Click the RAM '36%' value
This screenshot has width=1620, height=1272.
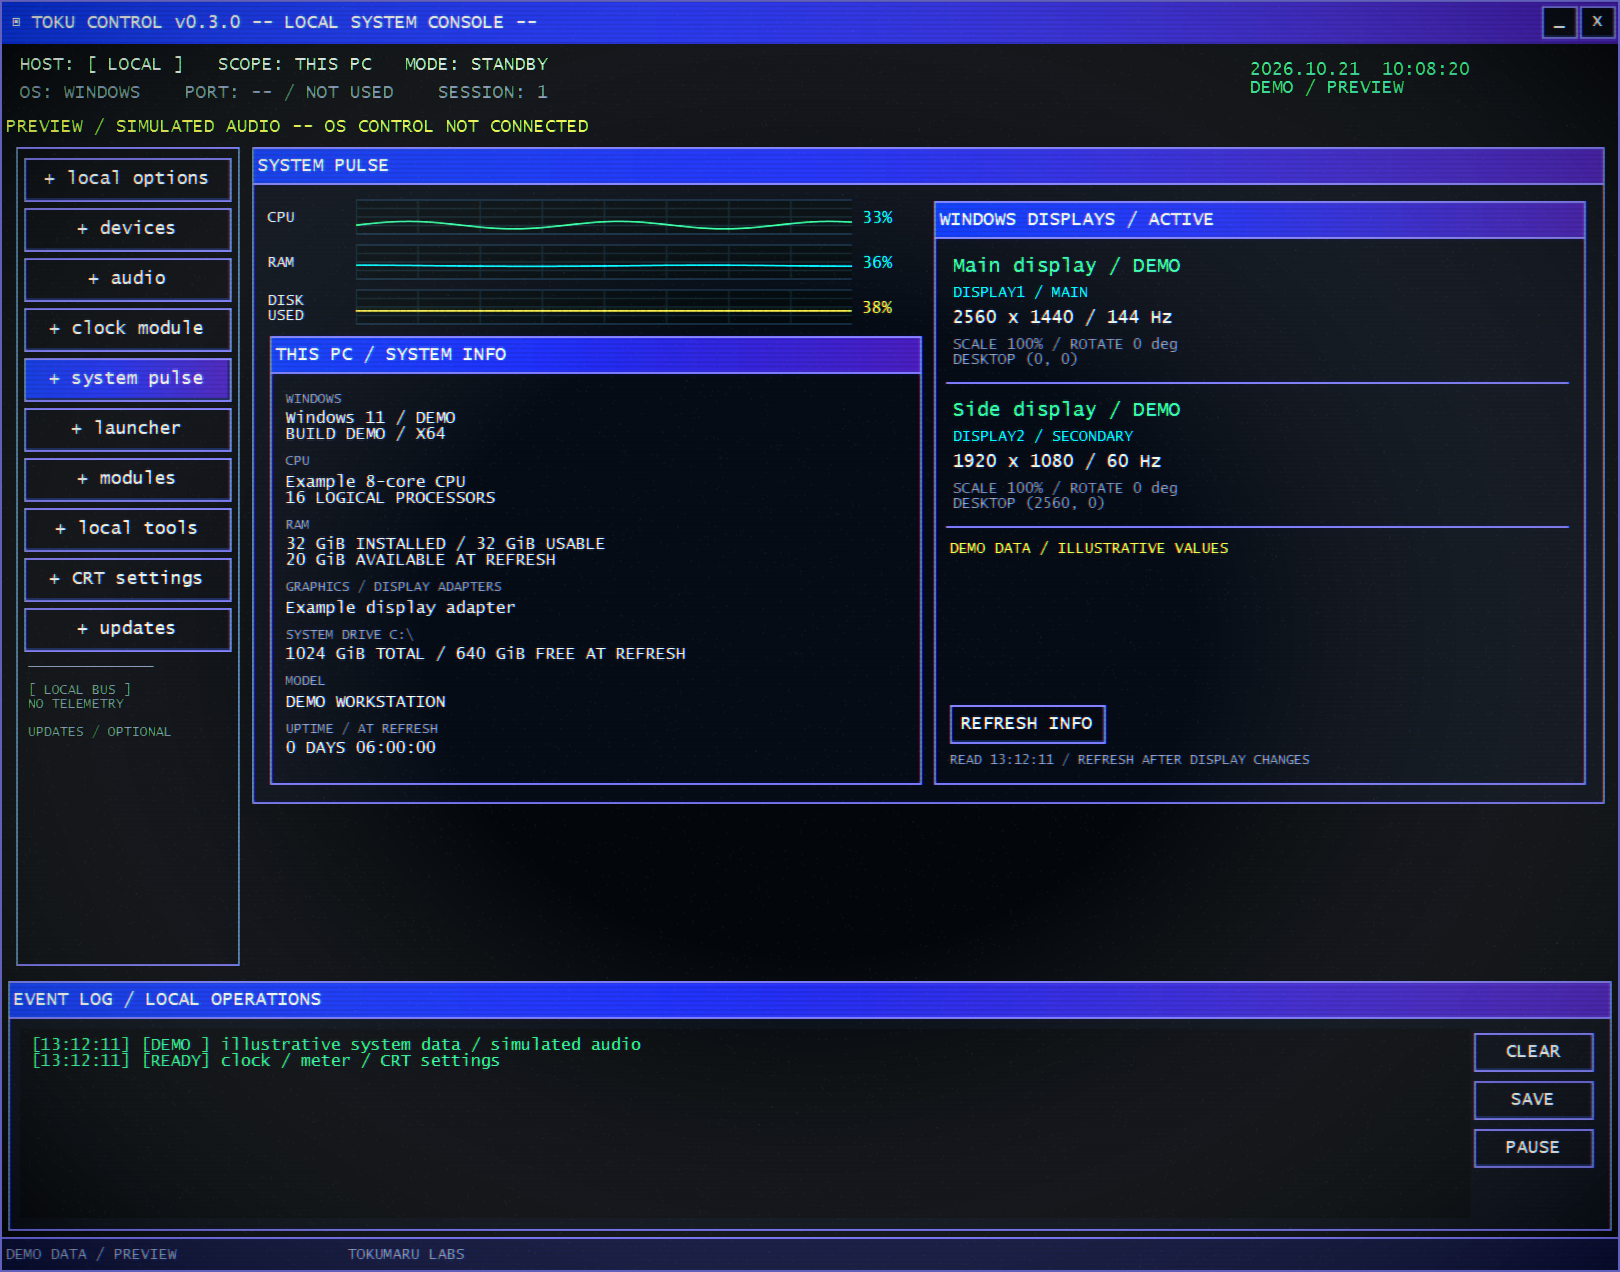click(x=877, y=263)
